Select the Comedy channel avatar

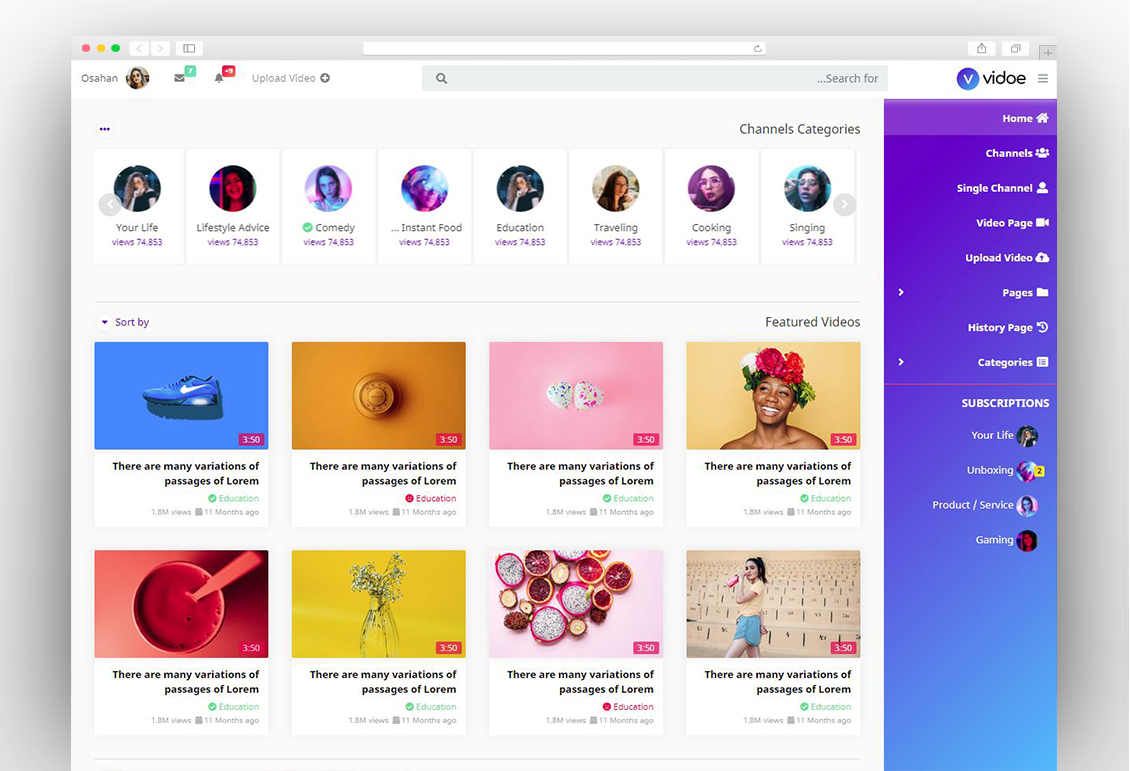[329, 188]
